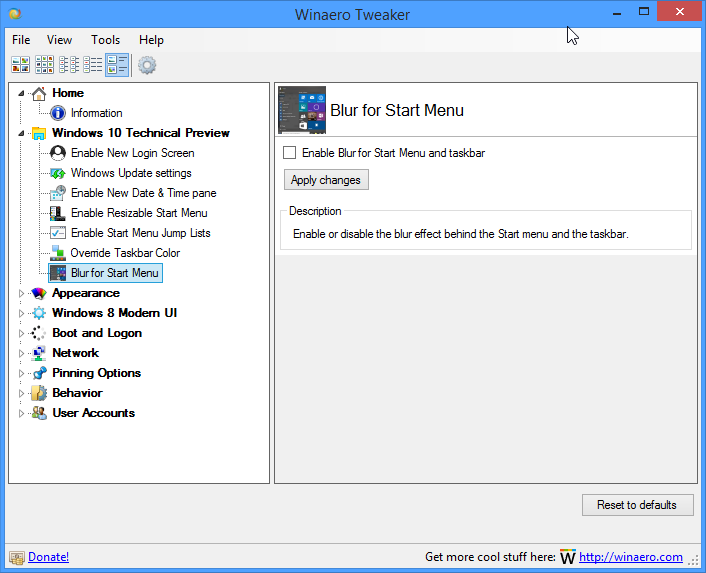706x573 pixels.
Task: Select Override Taskbar Color item
Action: point(125,253)
